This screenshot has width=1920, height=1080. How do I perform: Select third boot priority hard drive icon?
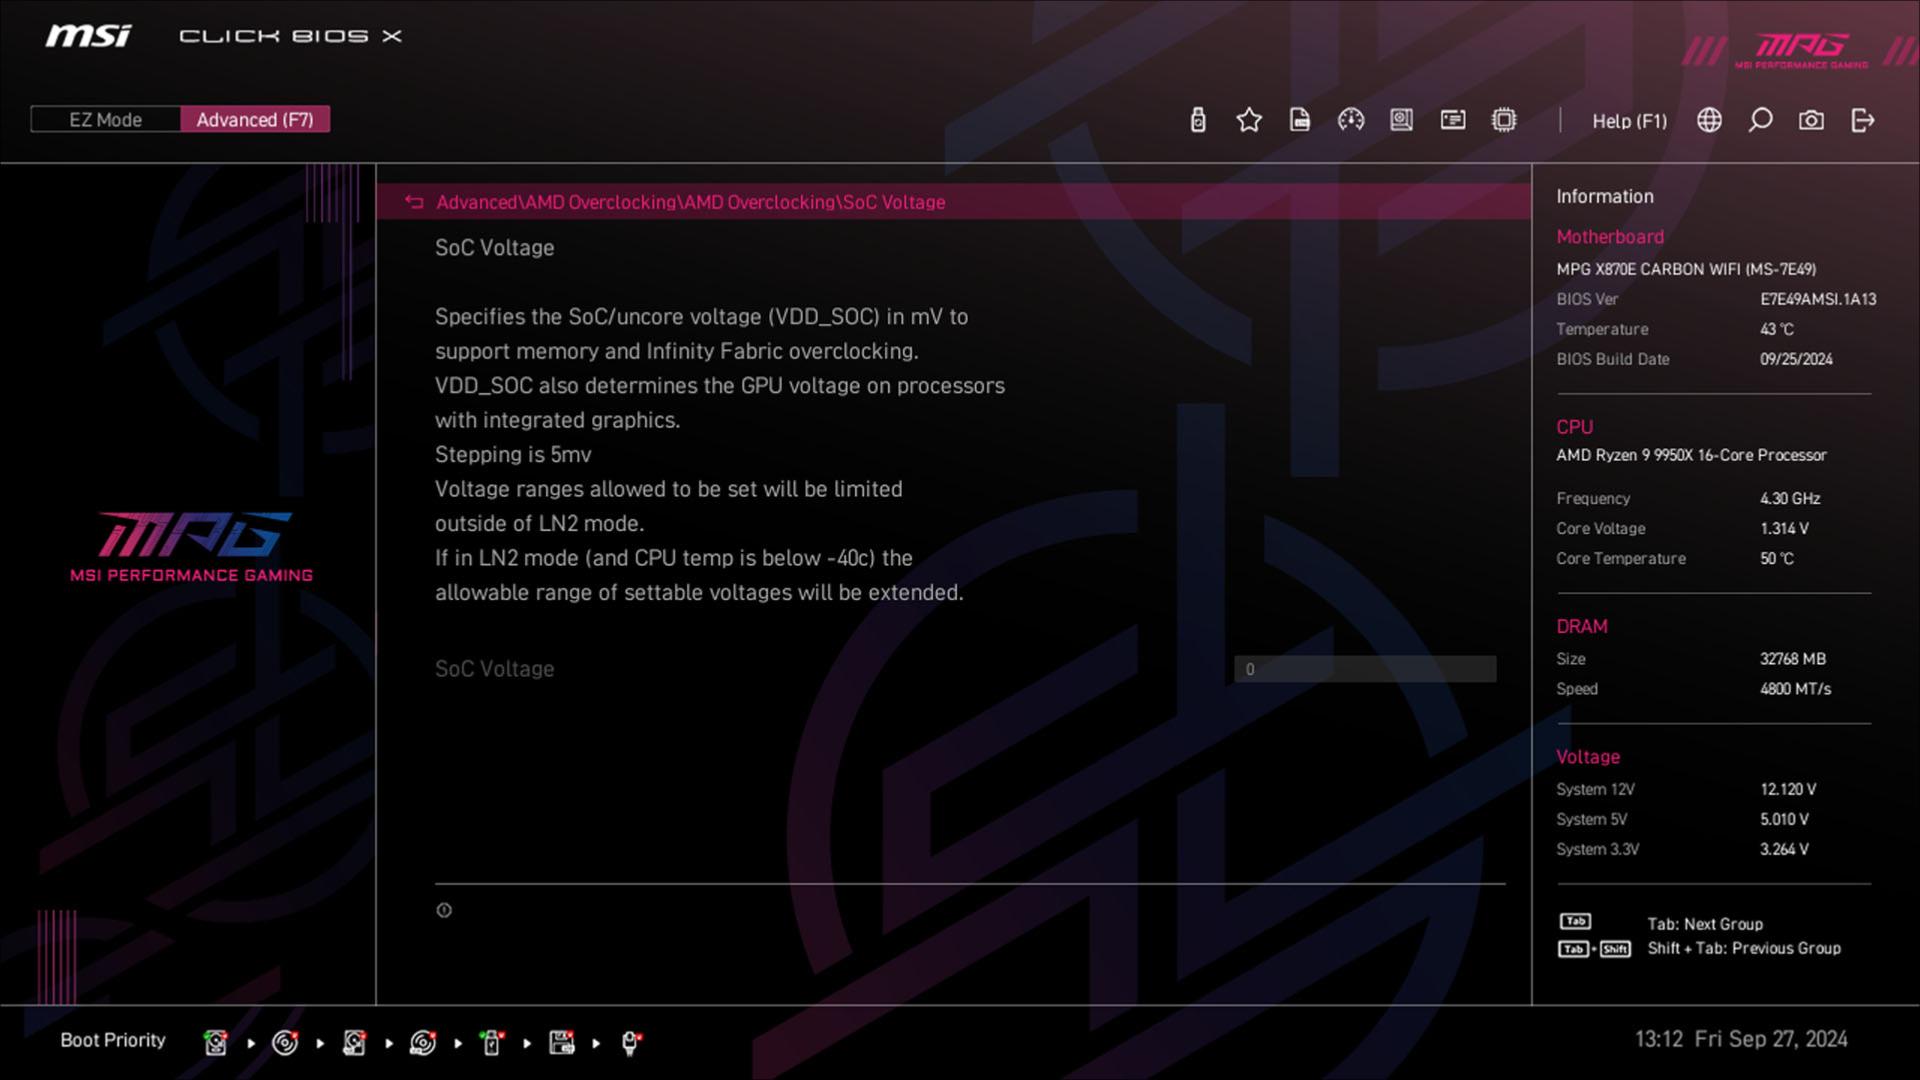tap(354, 1042)
